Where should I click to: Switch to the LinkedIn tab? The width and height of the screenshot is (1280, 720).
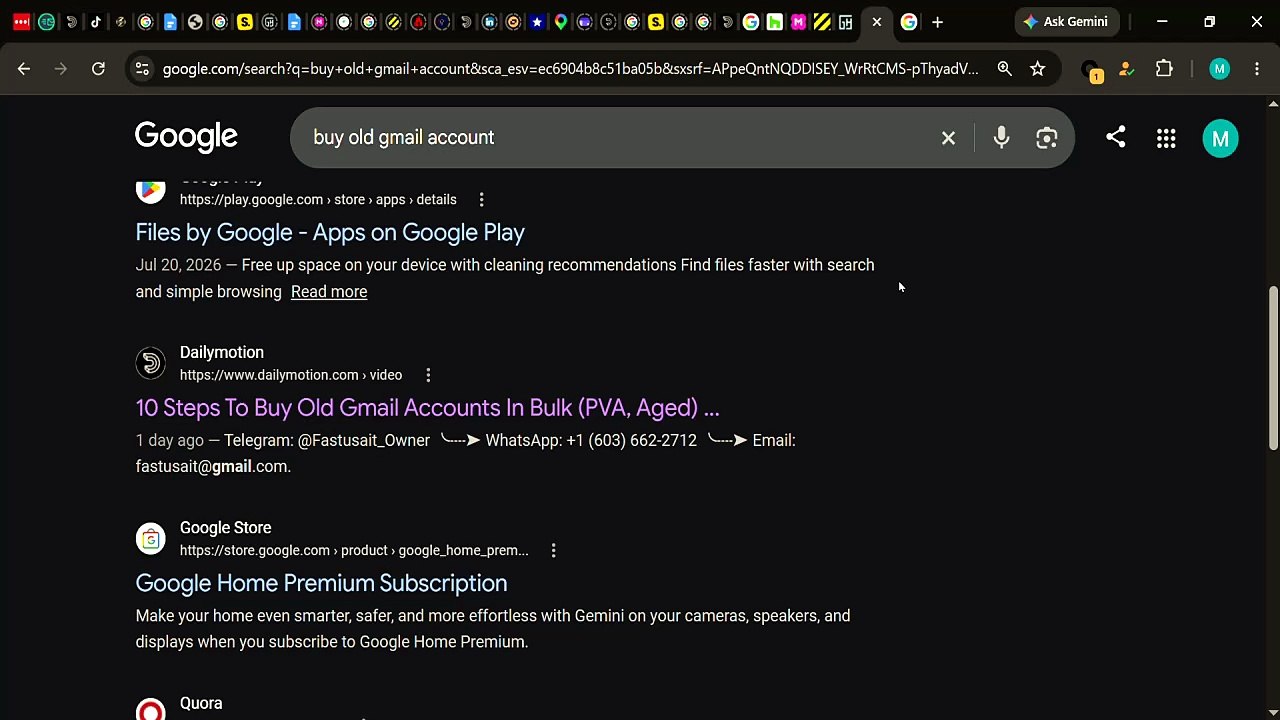[x=489, y=22]
